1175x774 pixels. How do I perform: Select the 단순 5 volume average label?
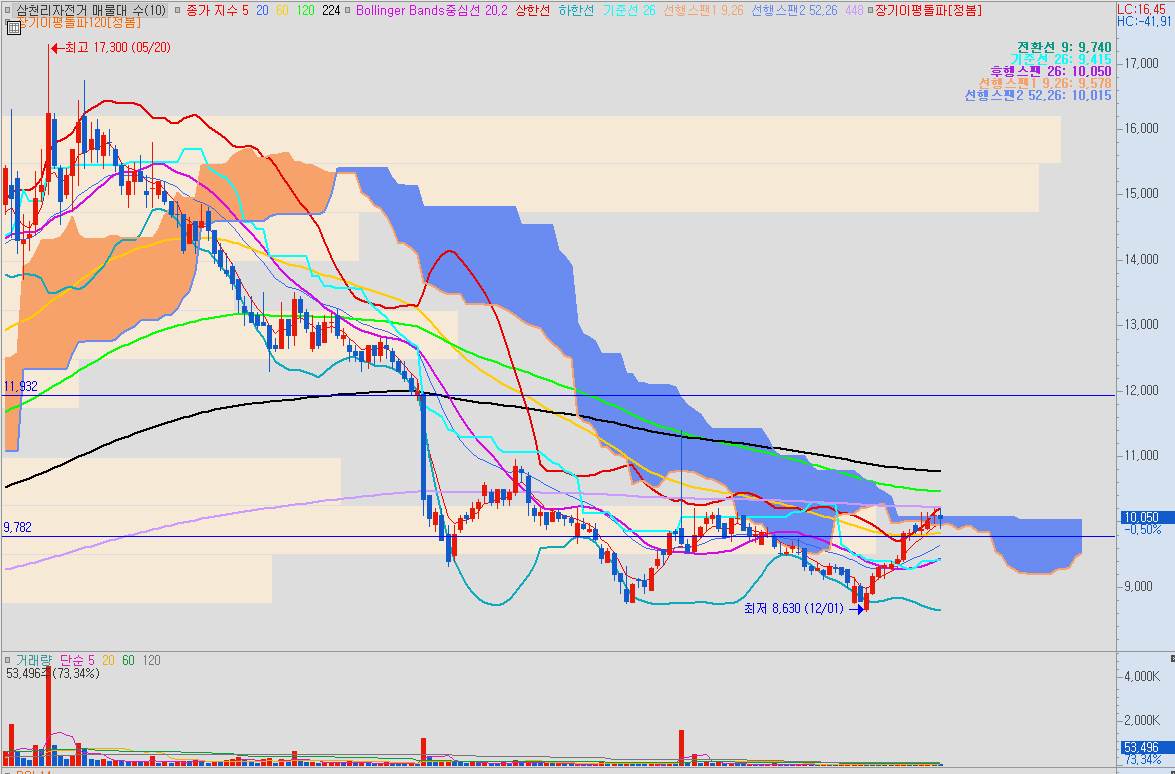[77, 660]
